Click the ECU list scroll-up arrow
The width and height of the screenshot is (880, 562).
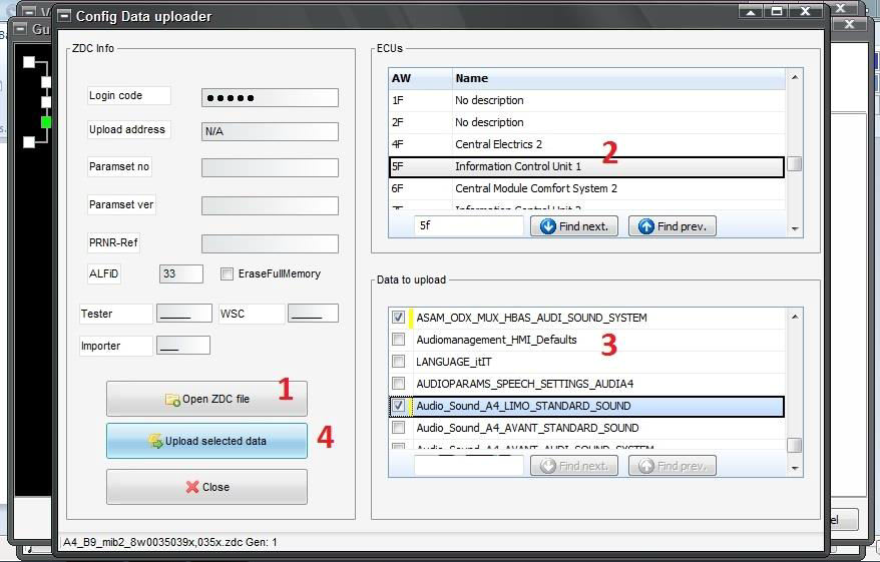pos(795,77)
